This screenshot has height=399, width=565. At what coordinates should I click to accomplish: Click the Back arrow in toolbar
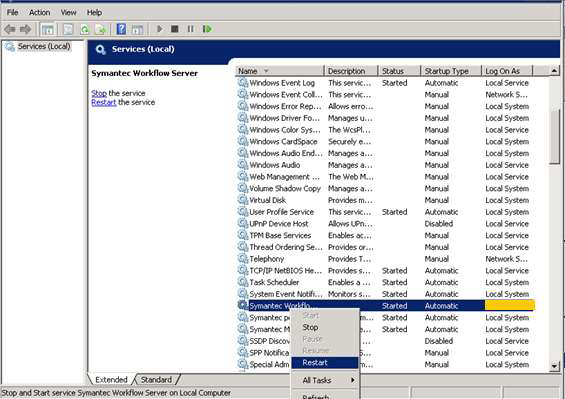tap(10, 29)
